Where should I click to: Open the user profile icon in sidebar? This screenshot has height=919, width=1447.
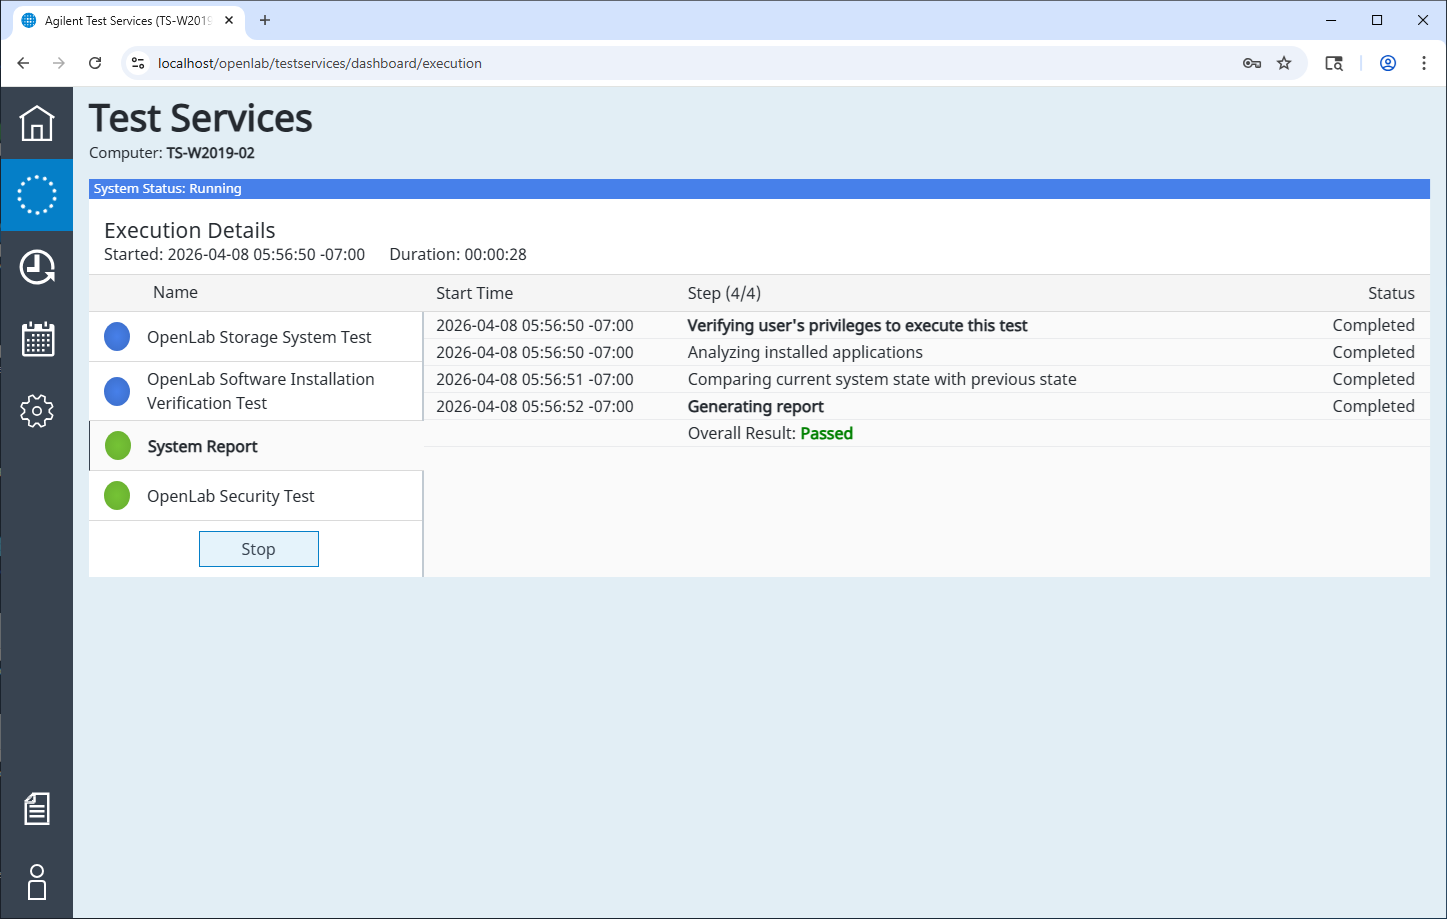tap(37, 882)
